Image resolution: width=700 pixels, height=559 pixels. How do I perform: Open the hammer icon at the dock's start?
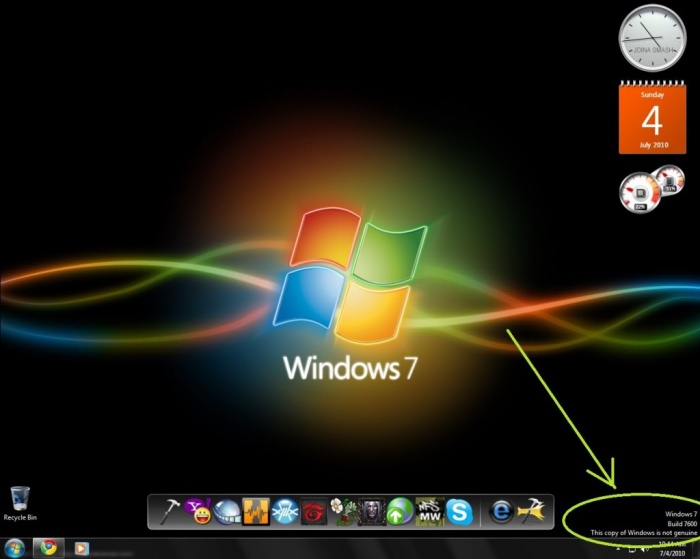(169, 512)
